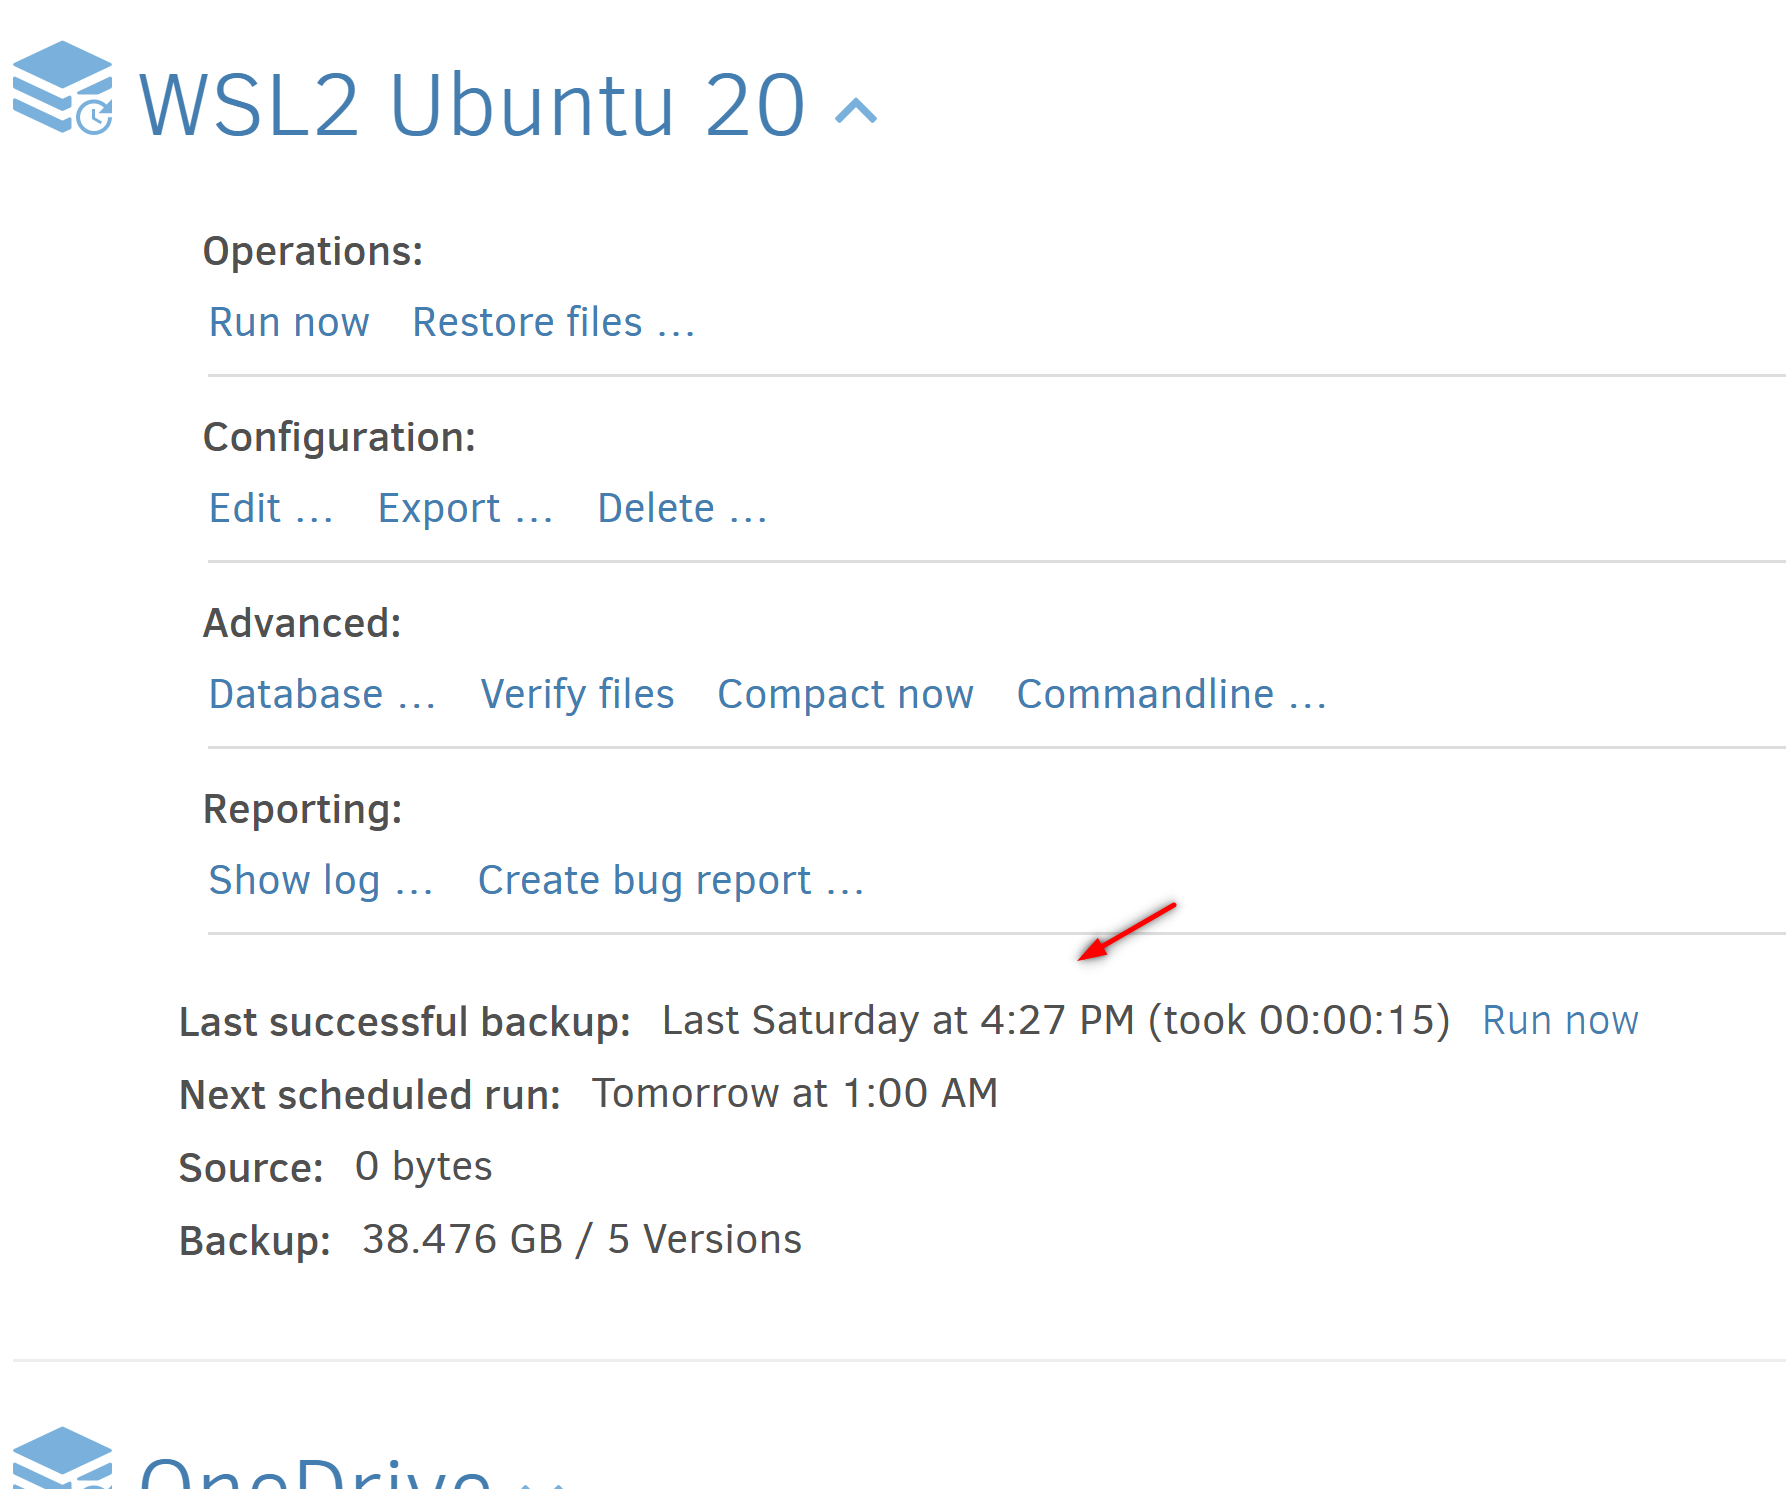This screenshot has height=1489, width=1786.
Task: Click the WSL2 Ubuntu 20 backup title
Action: tap(471, 106)
